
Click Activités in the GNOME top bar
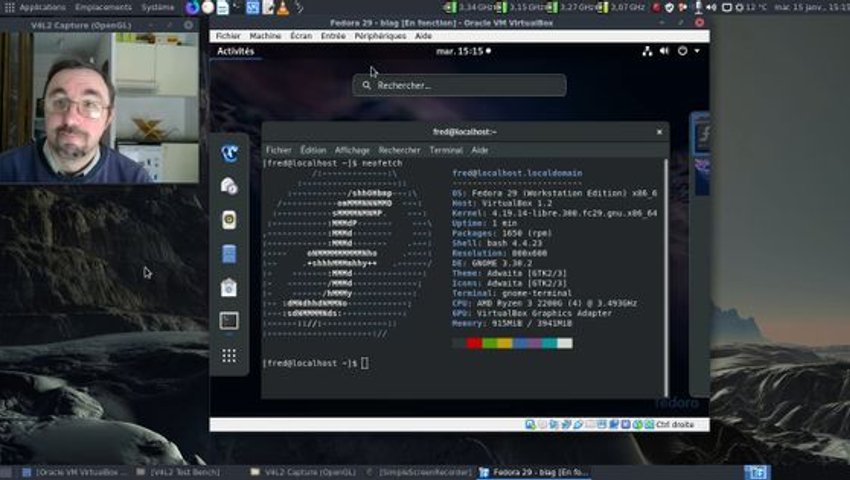tap(235, 51)
